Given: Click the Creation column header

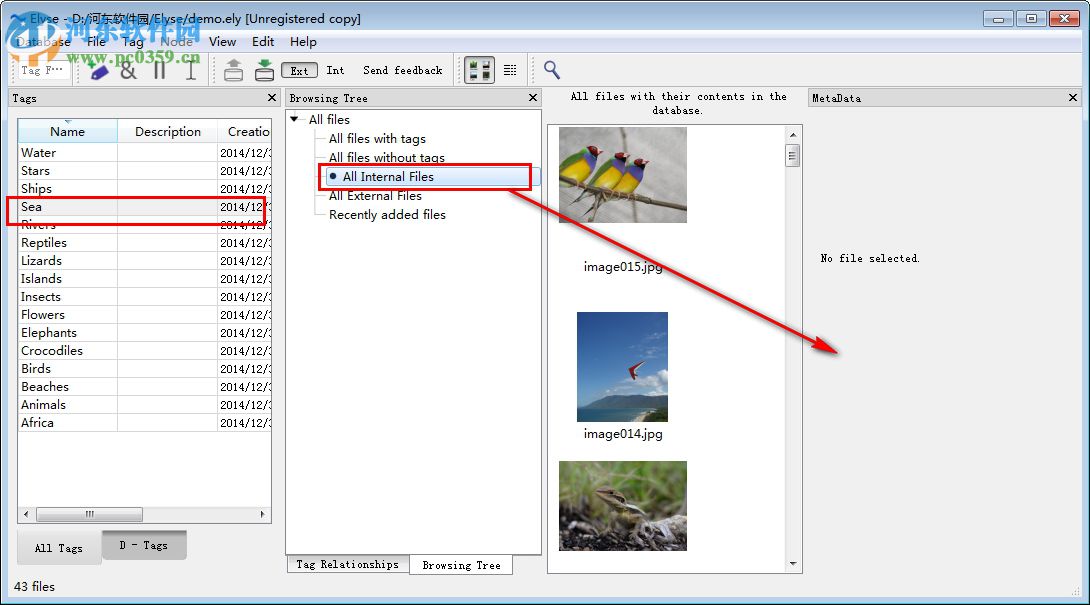Looking at the screenshot, I should point(245,131).
